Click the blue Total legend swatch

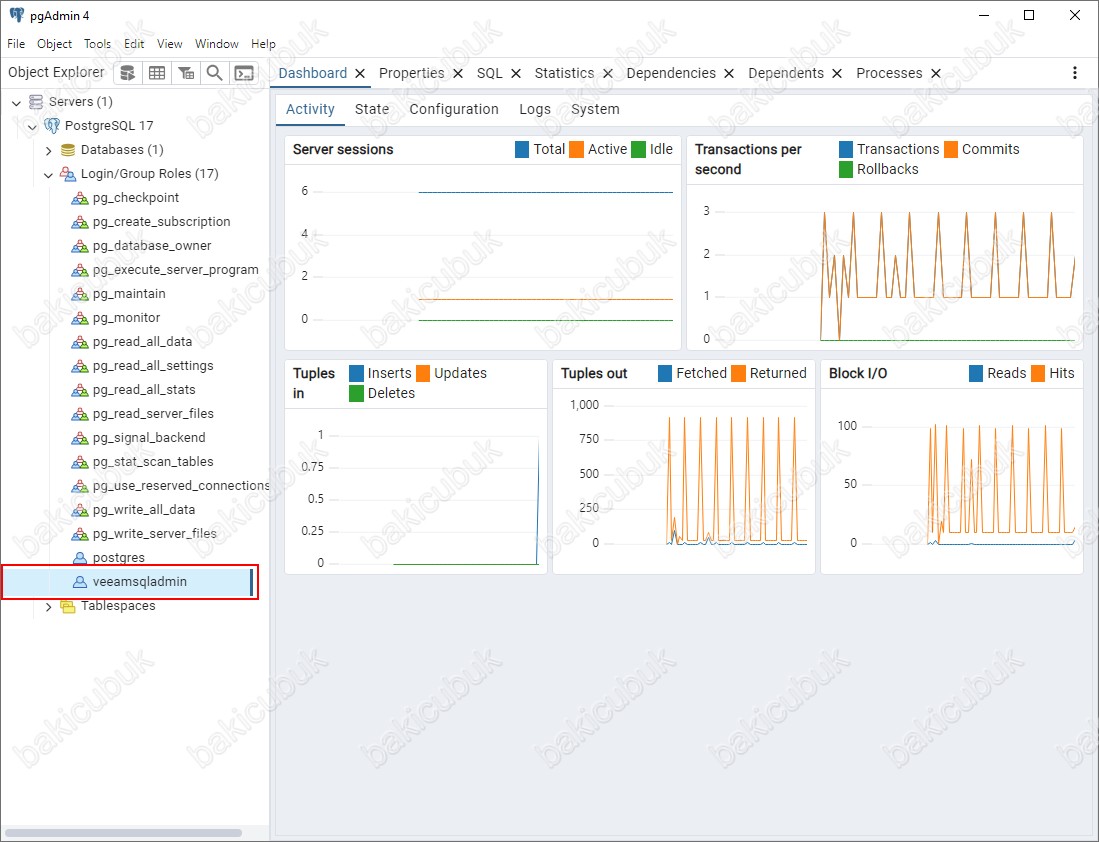click(522, 149)
